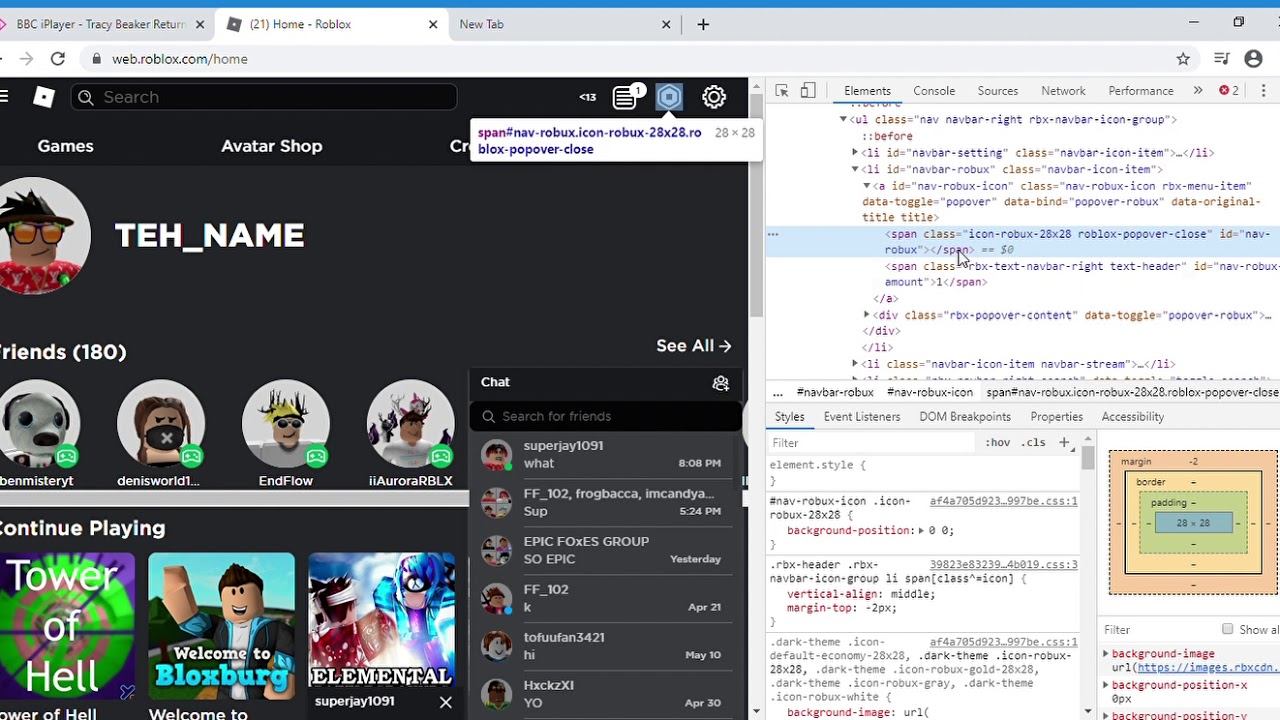Open Chrome media control icon

pyautogui.click(x=1221, y=59)
